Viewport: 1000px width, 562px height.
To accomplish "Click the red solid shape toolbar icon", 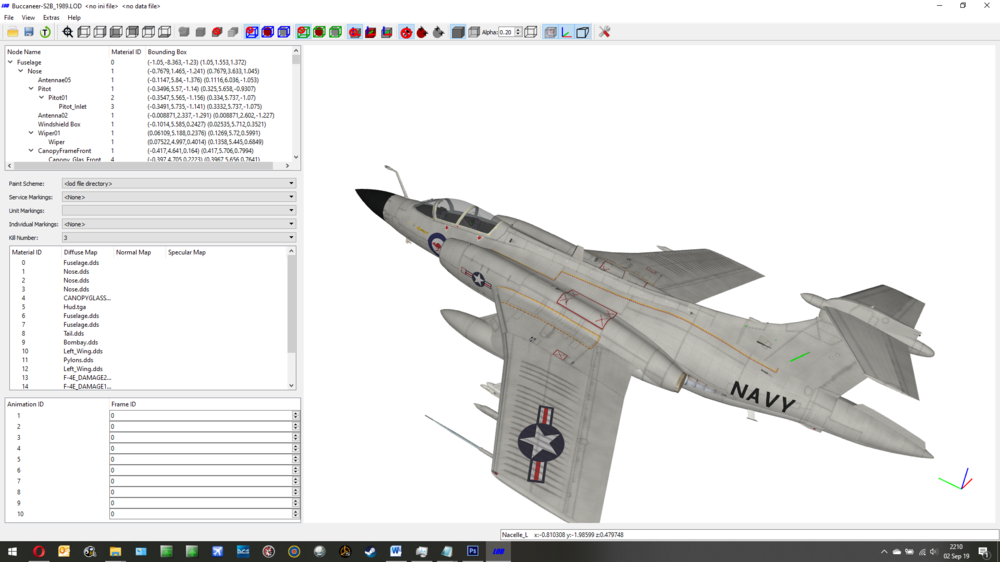I will pyautogui.click(x=217, y=32).
